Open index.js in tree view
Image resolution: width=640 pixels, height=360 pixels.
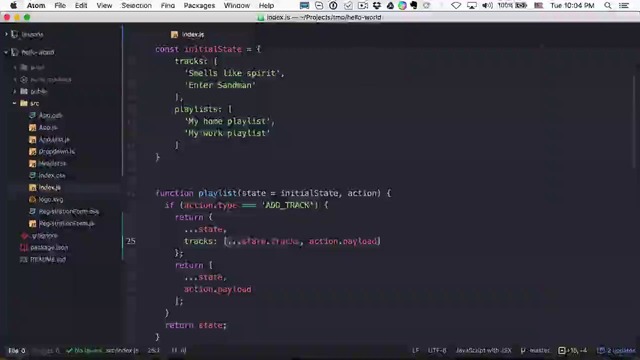[49, 187]
